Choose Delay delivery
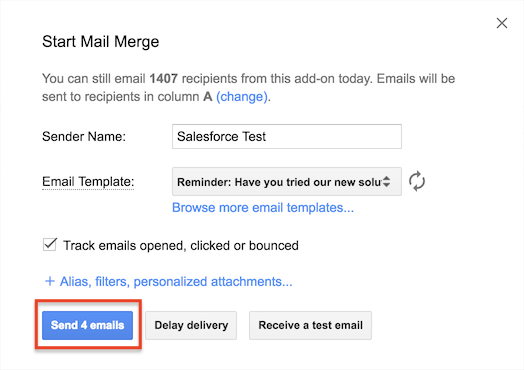 [x=191, y=325]
